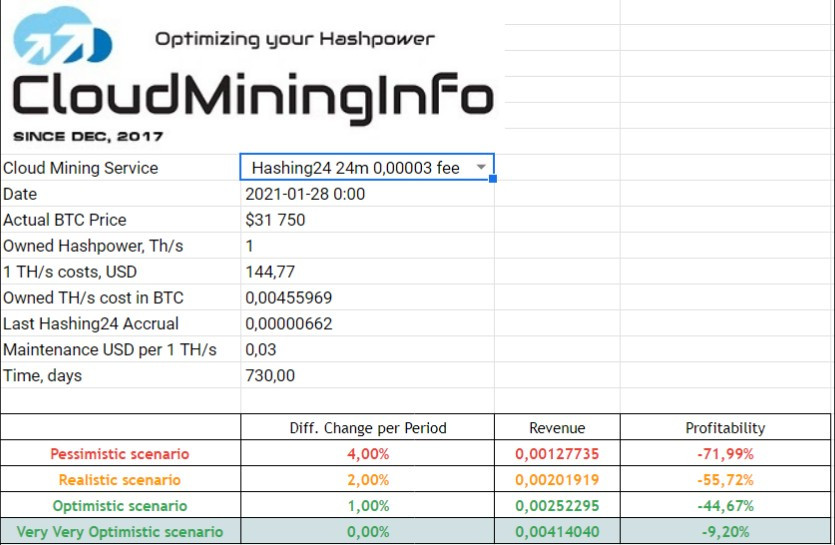
Task: Click the 'Revenue' column header
Action: pyautogui.click(x=557, y=428)
